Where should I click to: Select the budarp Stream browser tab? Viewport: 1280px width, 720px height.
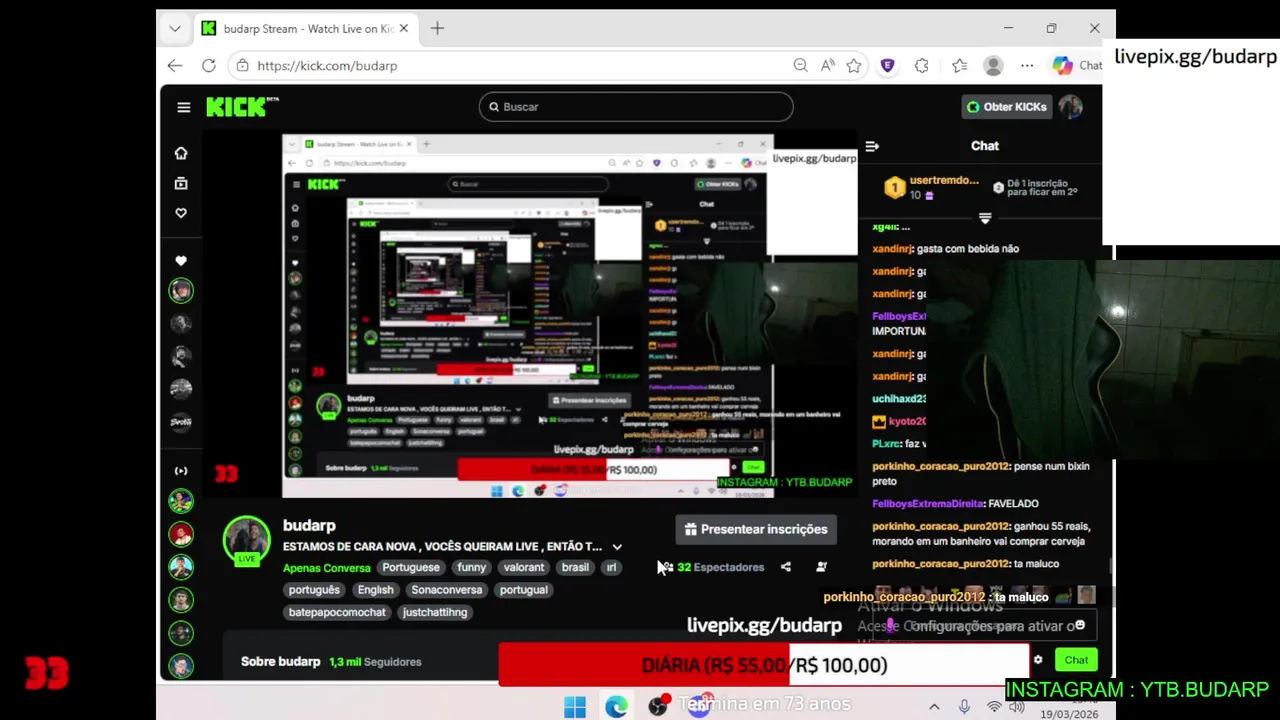[304, 29]
